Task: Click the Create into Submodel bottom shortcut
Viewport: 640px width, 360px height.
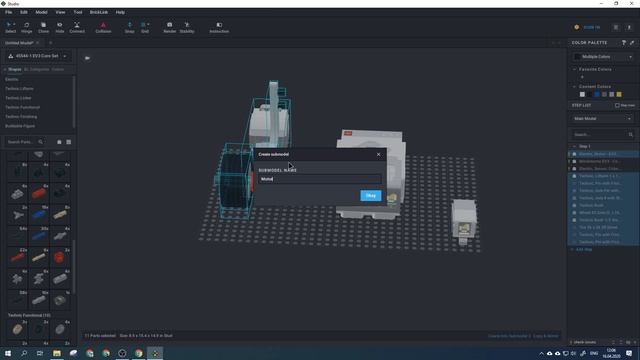Action: pyautogui.click(x=509, y=336)
